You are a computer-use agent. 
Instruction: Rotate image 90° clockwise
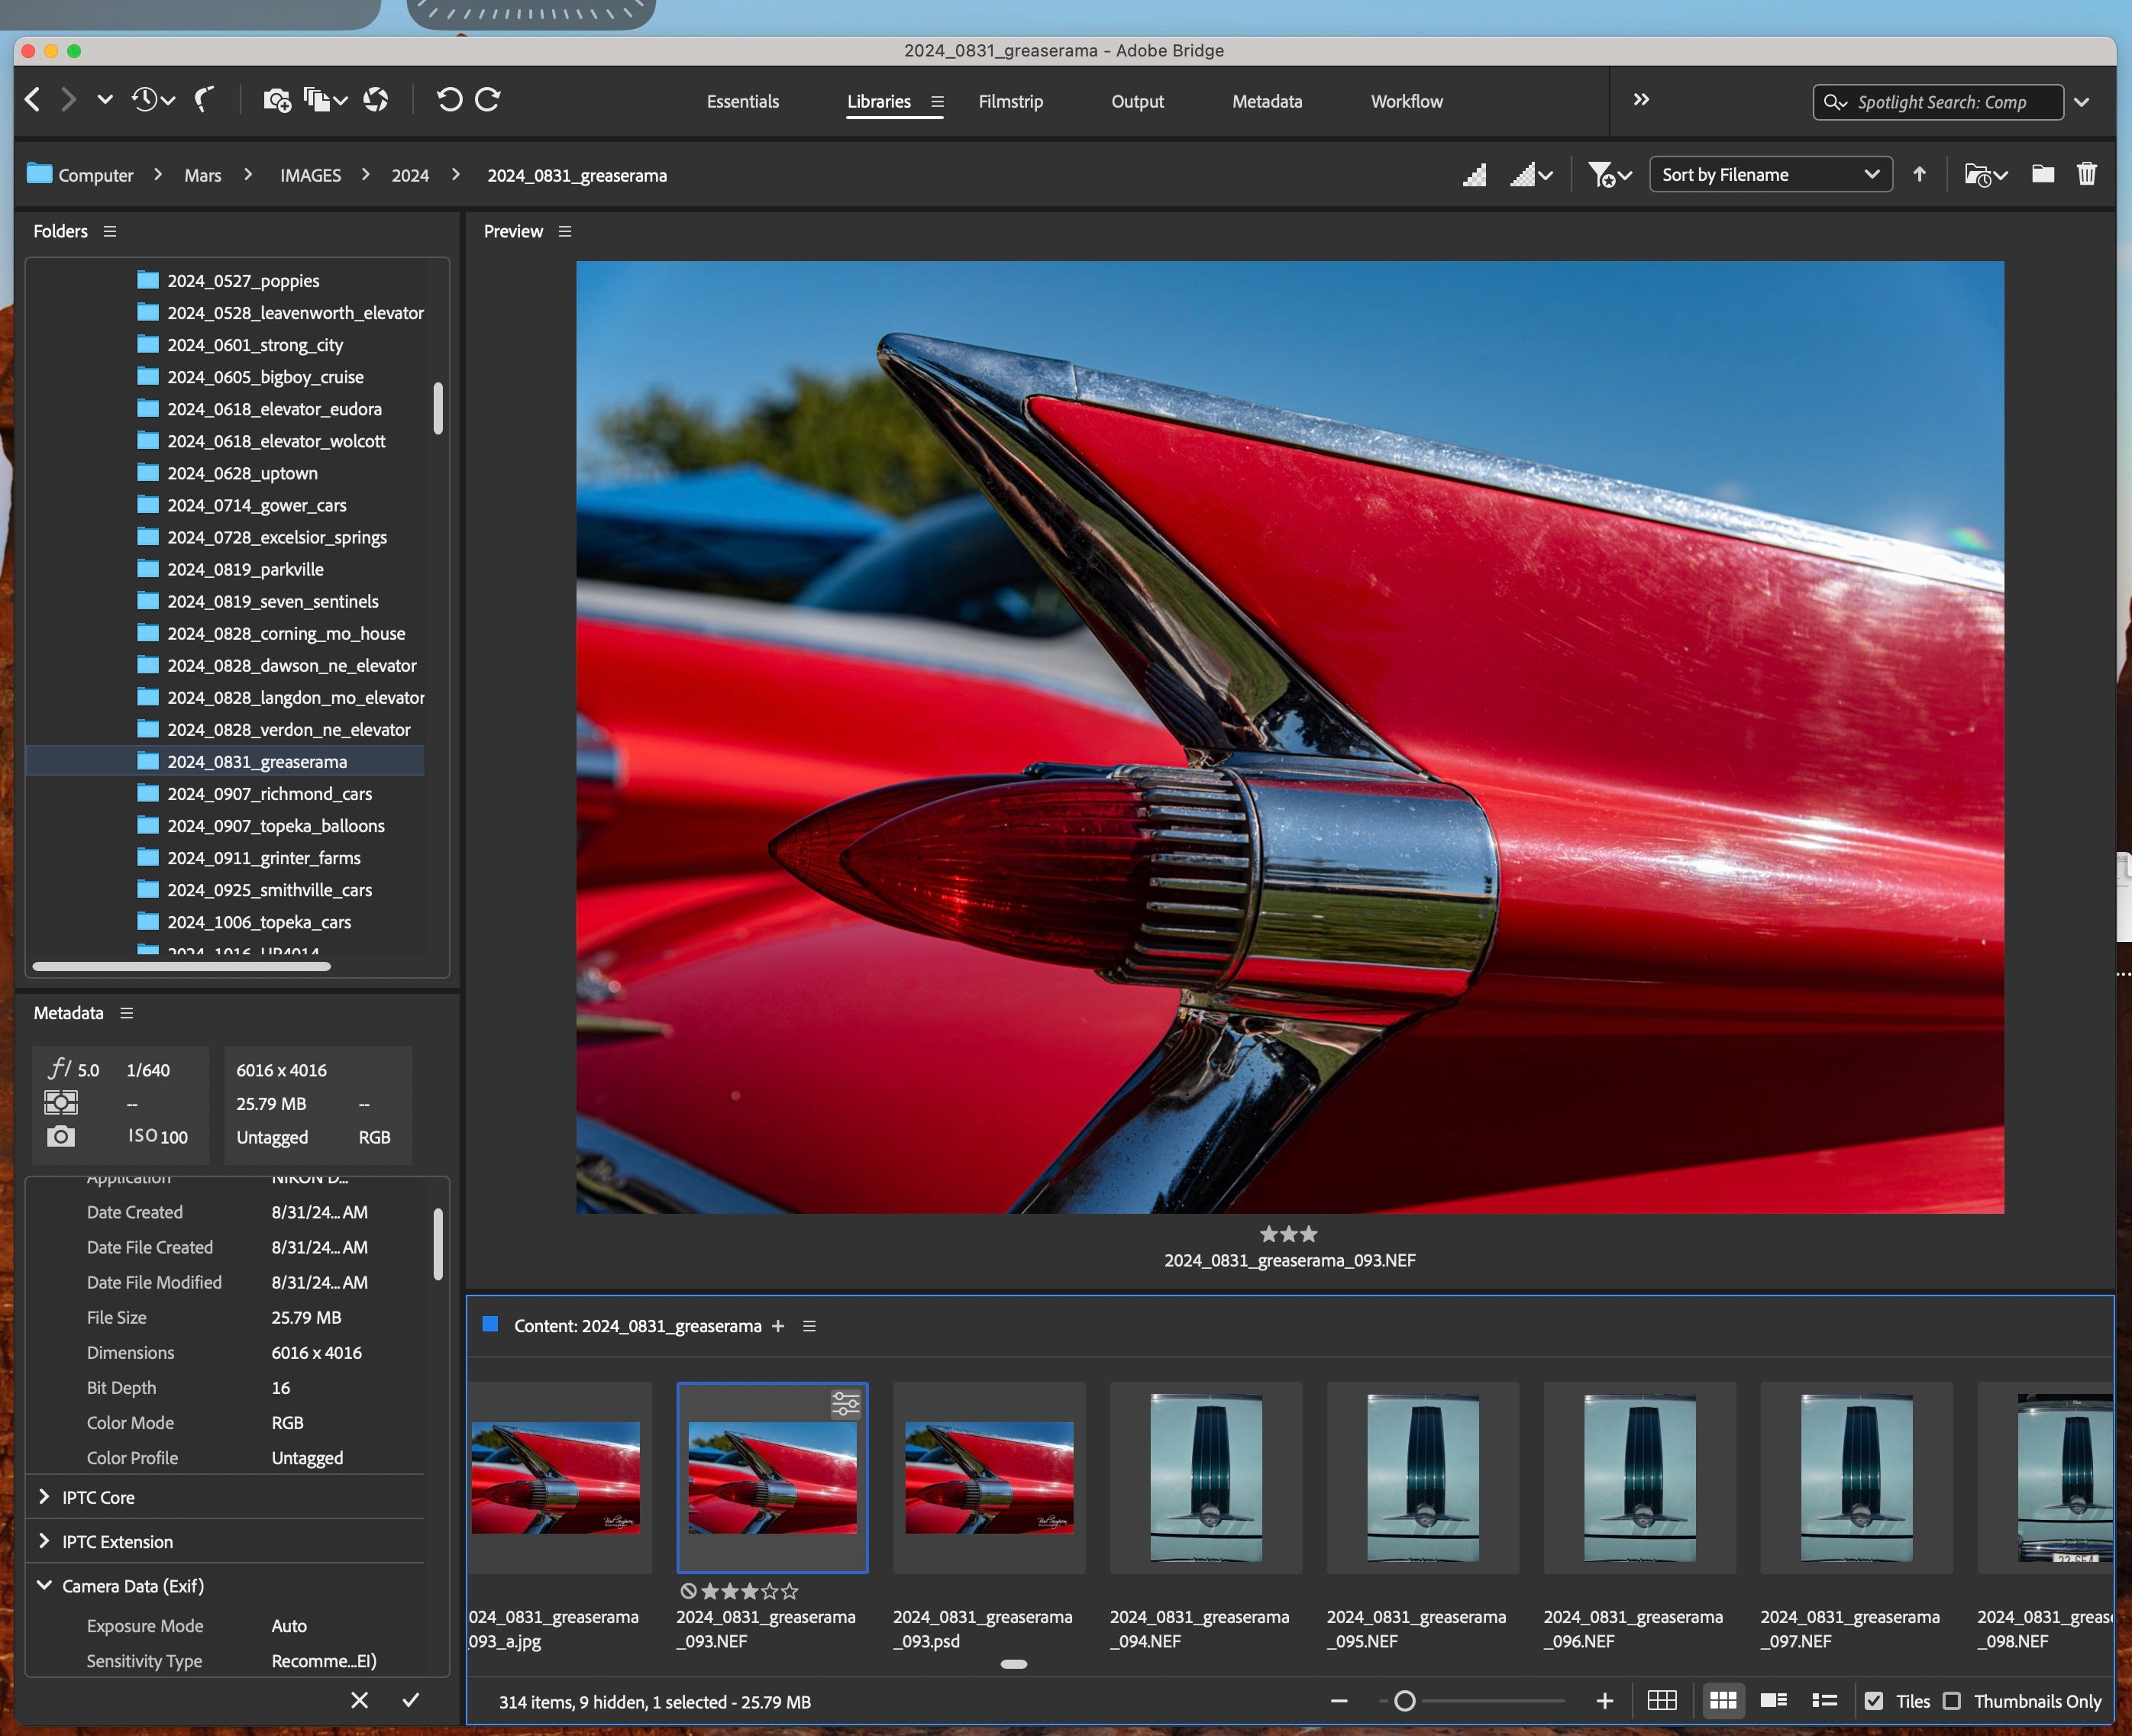click(x=488, y=100)
